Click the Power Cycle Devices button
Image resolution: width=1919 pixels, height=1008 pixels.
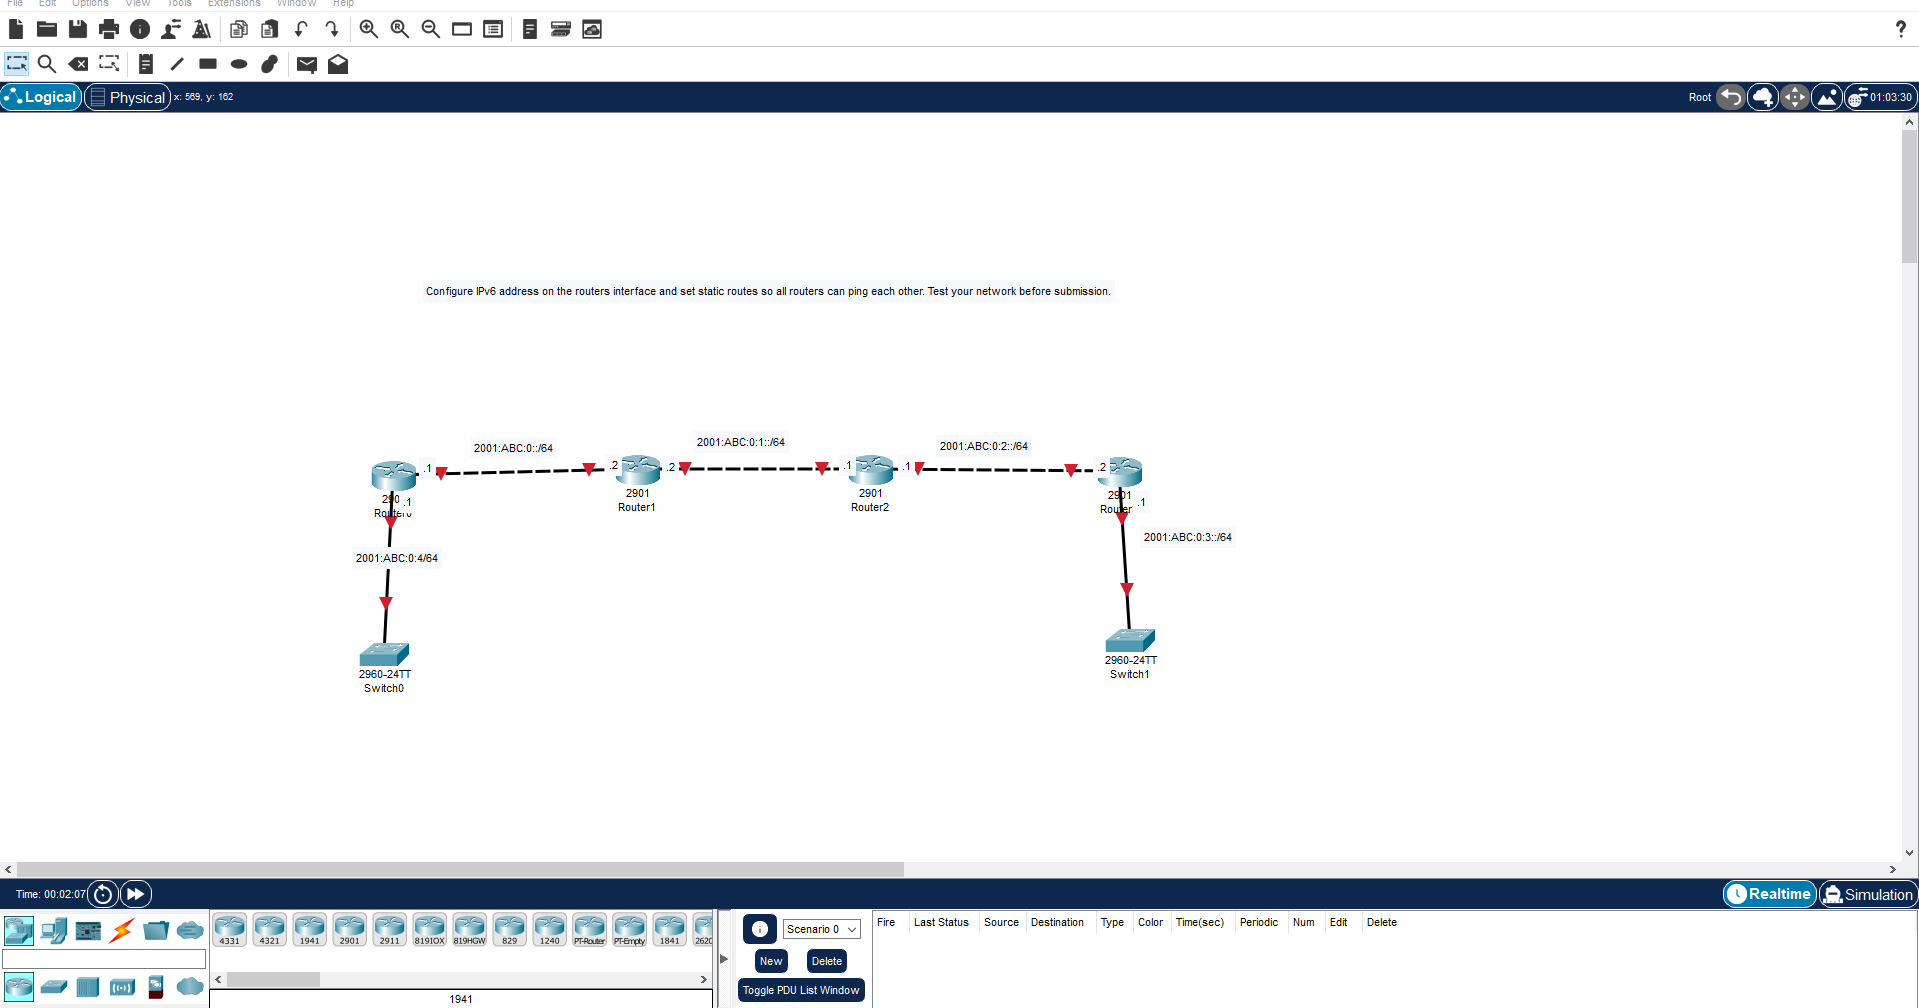pyautogui.click(x=103, y=894)
